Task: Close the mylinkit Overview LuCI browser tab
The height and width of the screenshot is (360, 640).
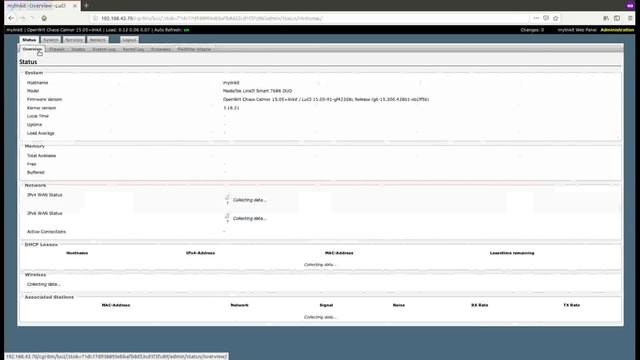Action: [x=75, y=6]
